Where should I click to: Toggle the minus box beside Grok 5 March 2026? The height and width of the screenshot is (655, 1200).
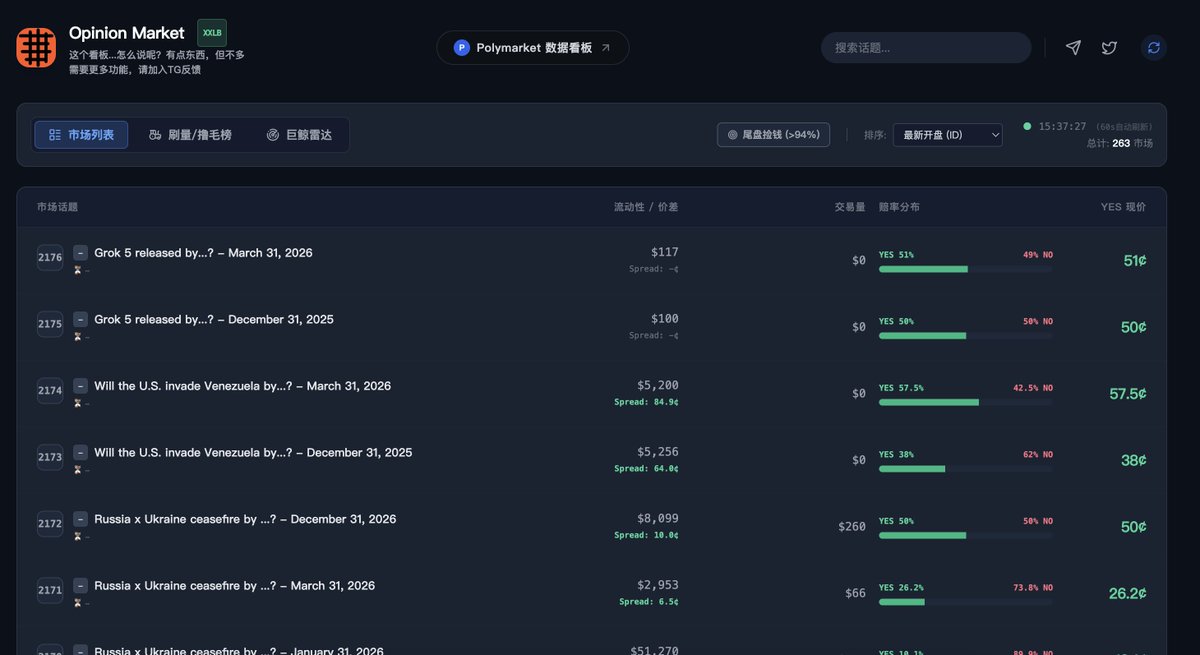point(81,253)
